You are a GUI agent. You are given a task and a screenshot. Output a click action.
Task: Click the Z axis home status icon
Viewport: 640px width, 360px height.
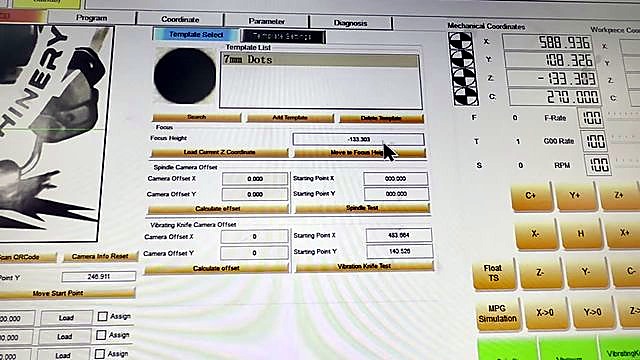click(464, 78)
